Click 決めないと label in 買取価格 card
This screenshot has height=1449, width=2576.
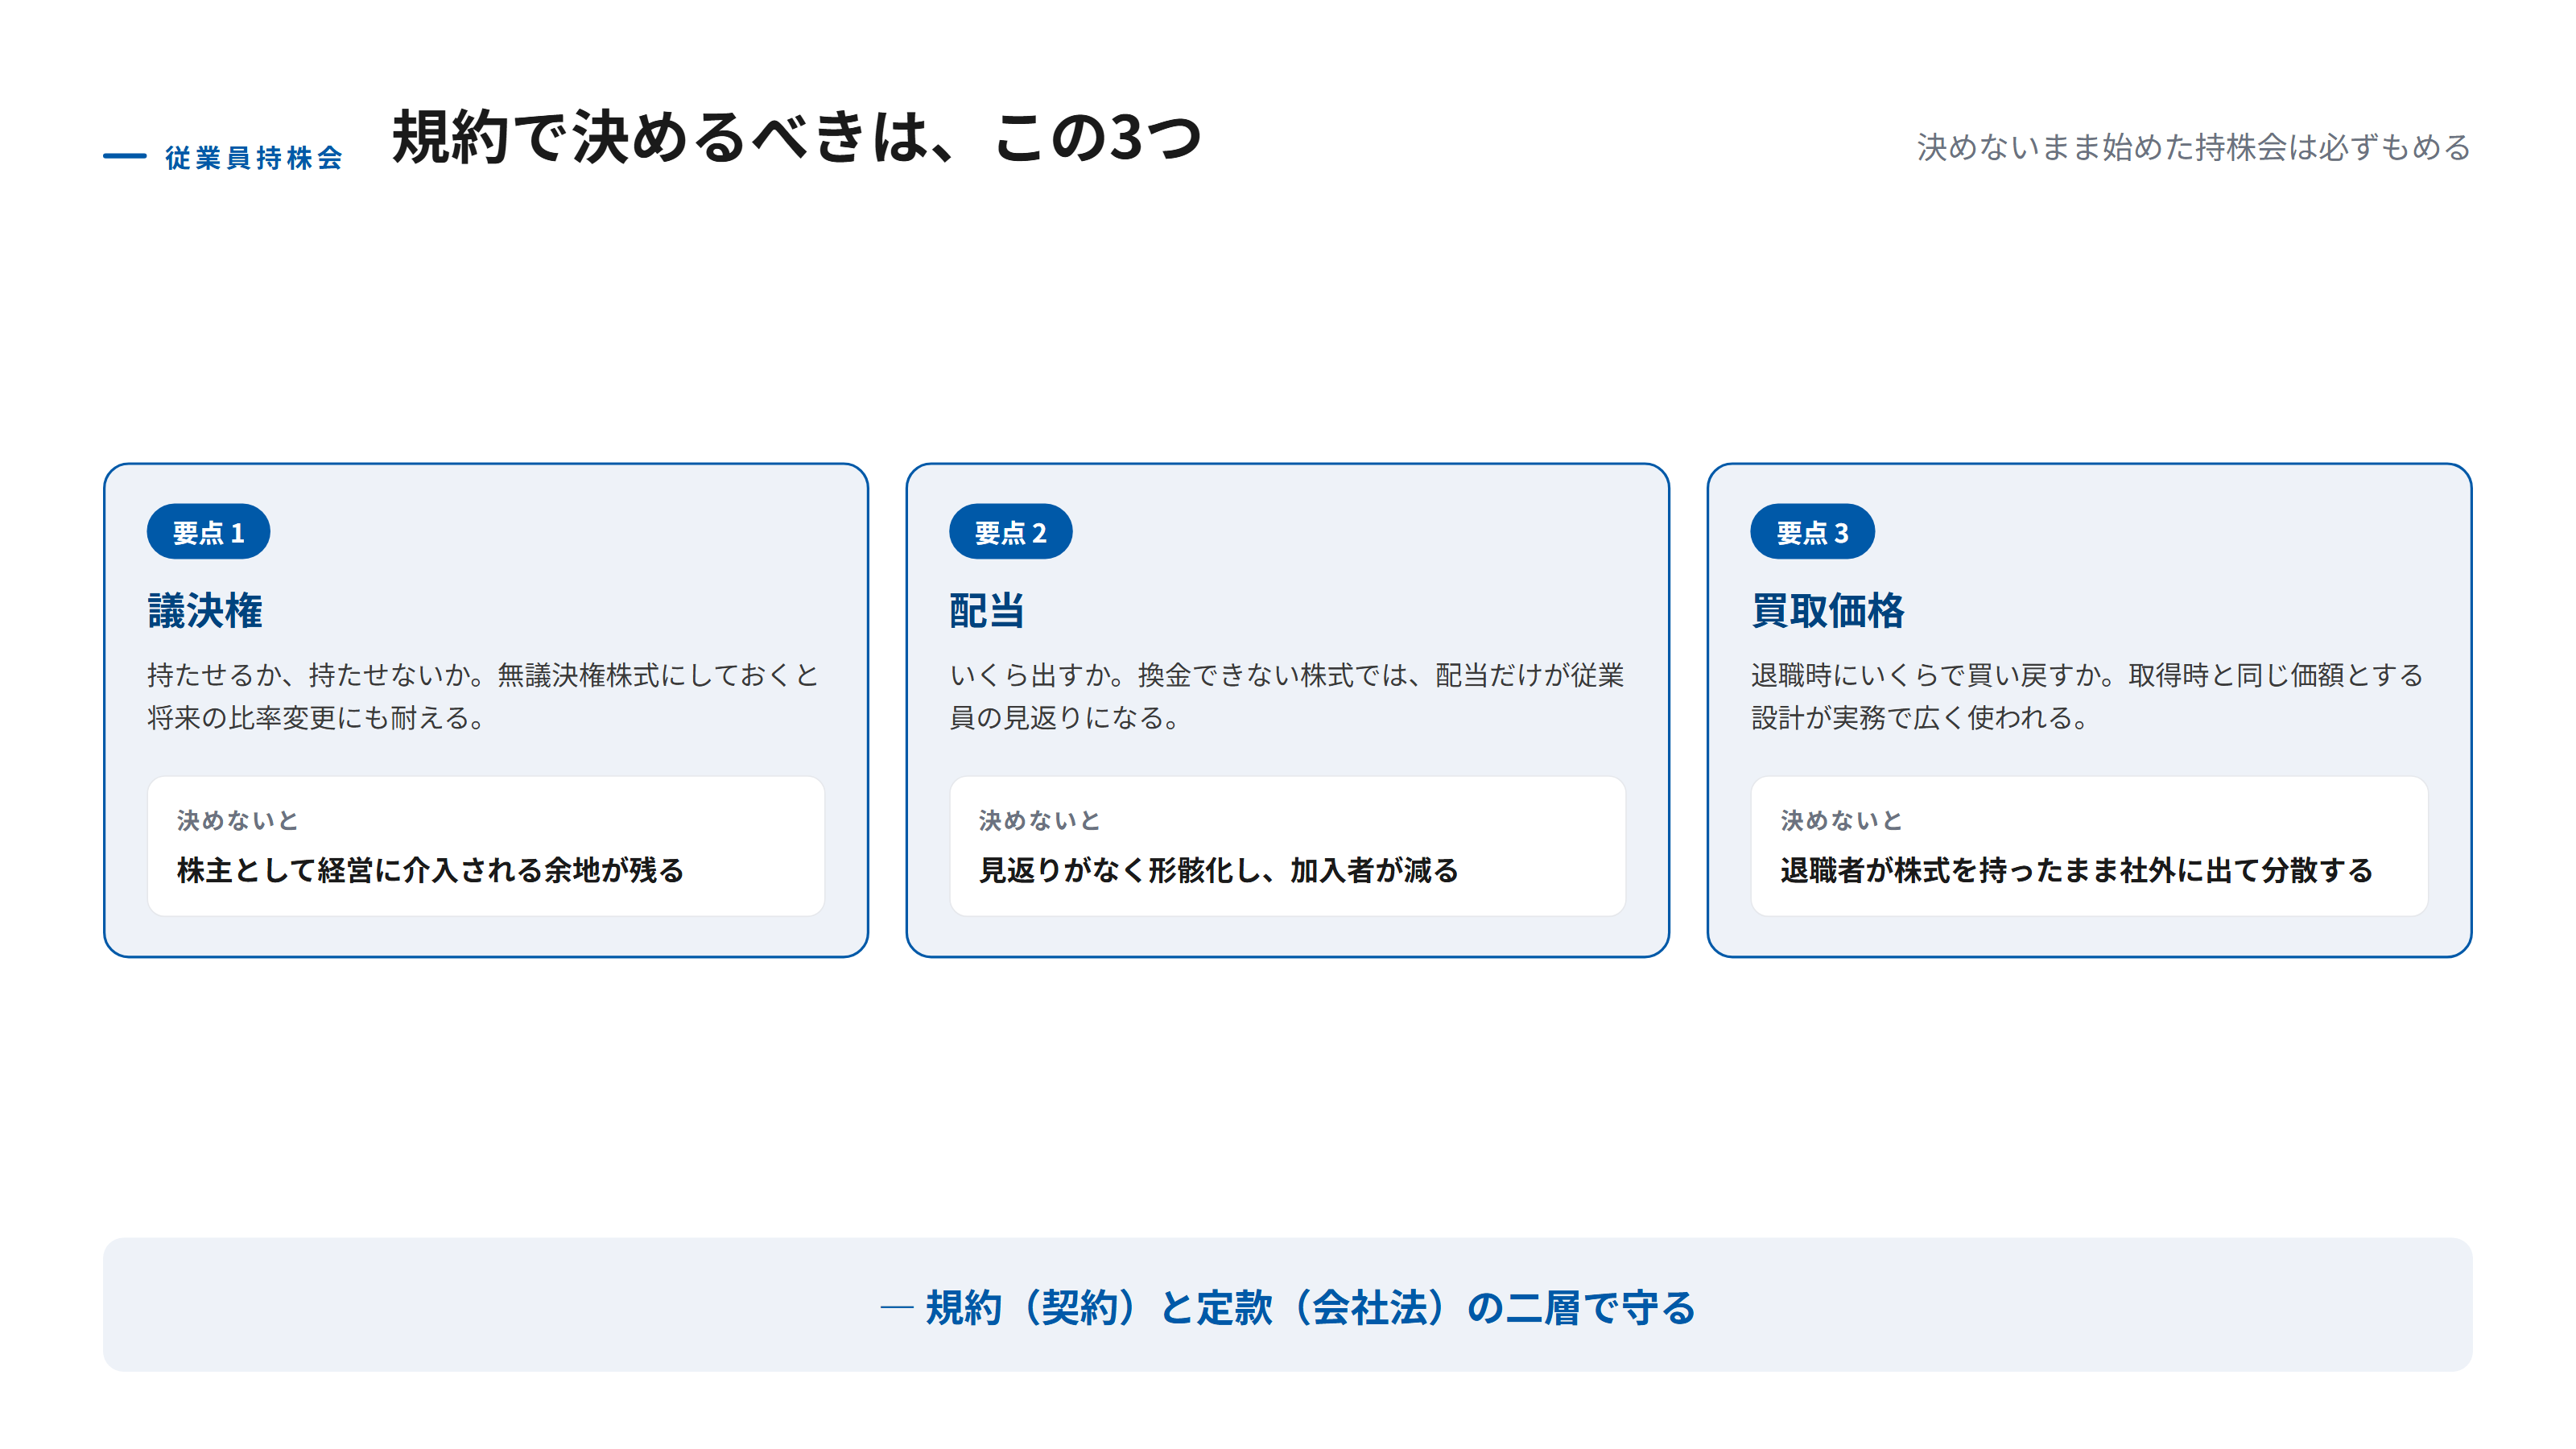point(1841,820)
